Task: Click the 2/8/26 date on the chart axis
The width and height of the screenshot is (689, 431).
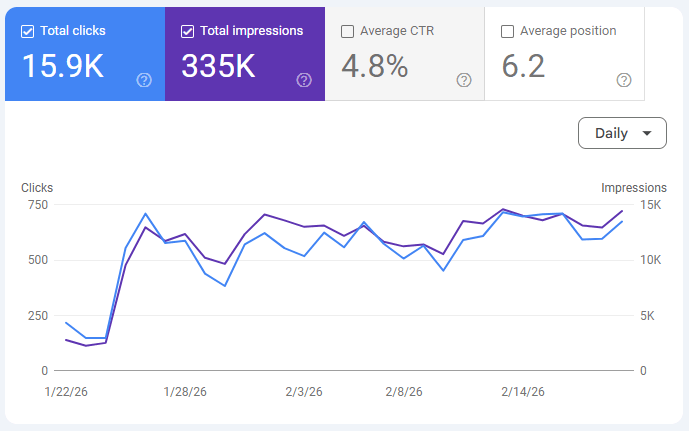Action: click(x=404, y=392)
